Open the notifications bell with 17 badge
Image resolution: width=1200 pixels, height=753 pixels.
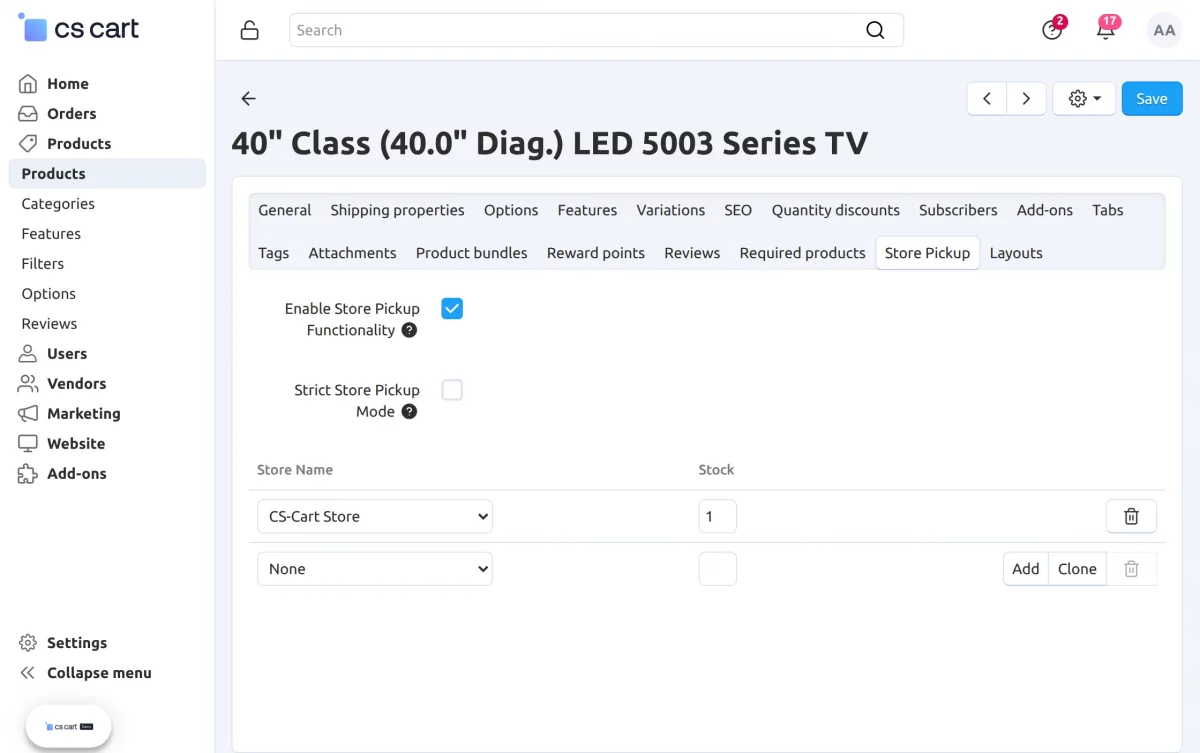click(1106, 30)
